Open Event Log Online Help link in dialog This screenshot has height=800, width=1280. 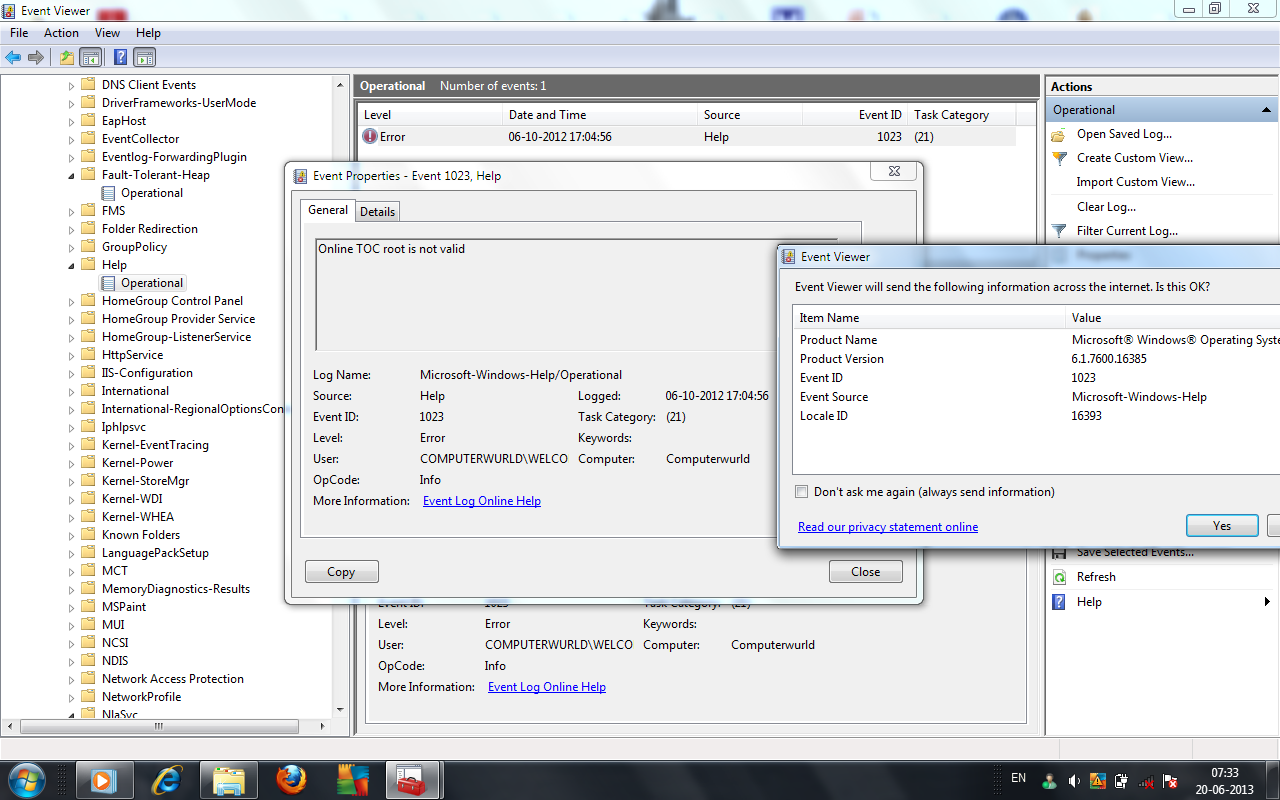pyautogui.click(x=482, y=501)
